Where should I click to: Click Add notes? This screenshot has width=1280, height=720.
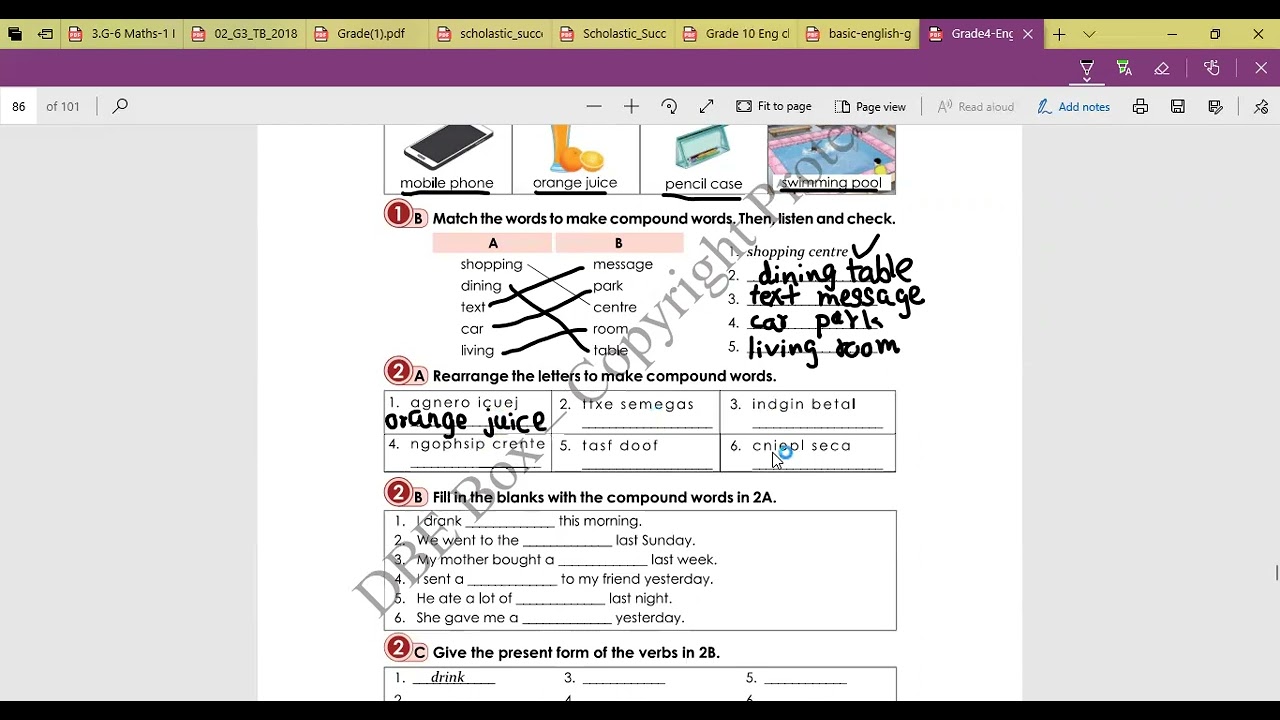1074,106
